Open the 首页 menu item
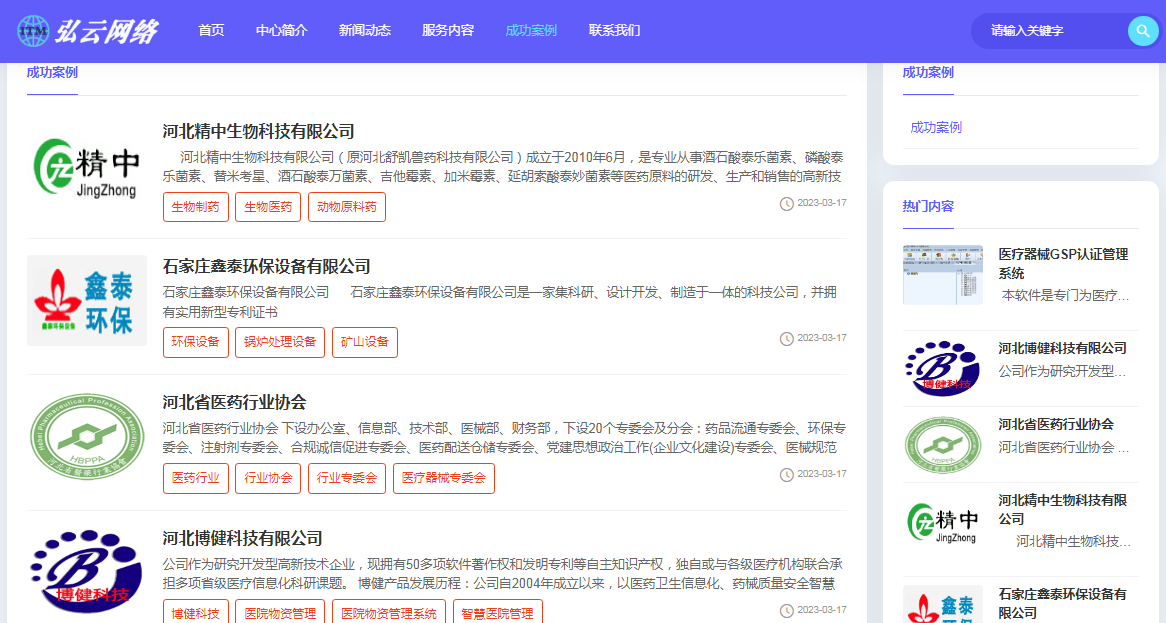This screenshot has width=1166, height=623. pos(211,30)
